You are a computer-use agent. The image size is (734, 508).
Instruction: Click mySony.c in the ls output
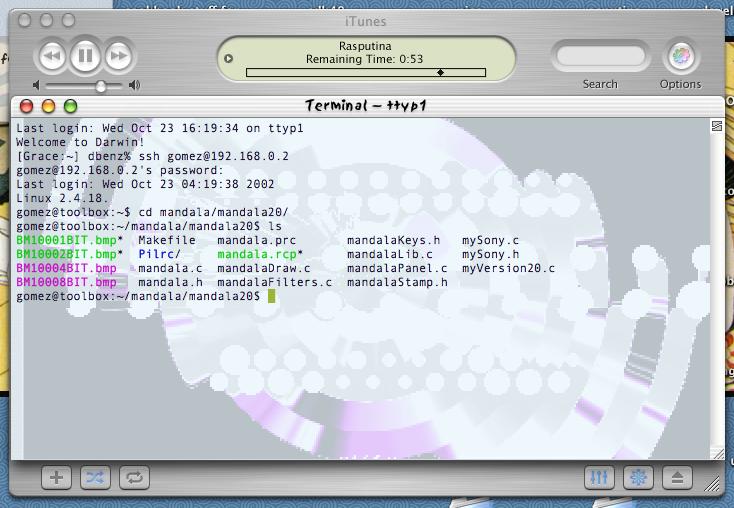coord(490,240)
